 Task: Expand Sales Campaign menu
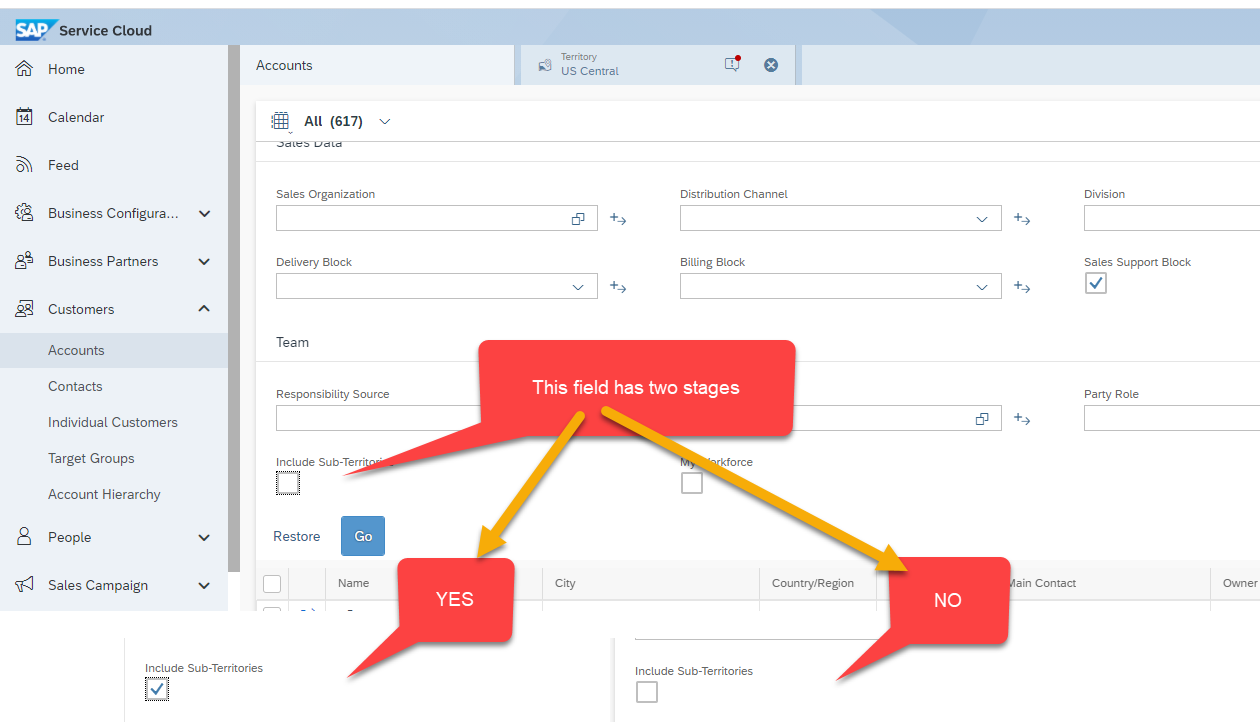(x=205, y=585)
